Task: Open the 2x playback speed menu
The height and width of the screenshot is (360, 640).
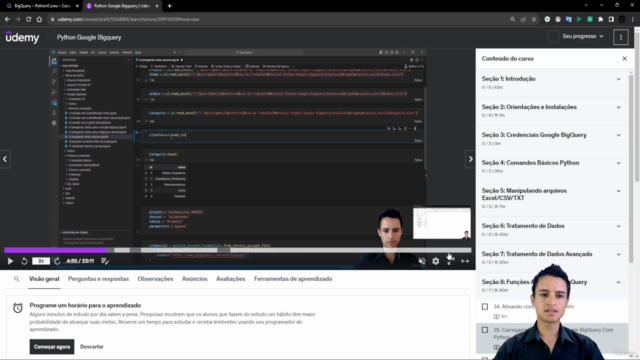Action: coord(41,261)
